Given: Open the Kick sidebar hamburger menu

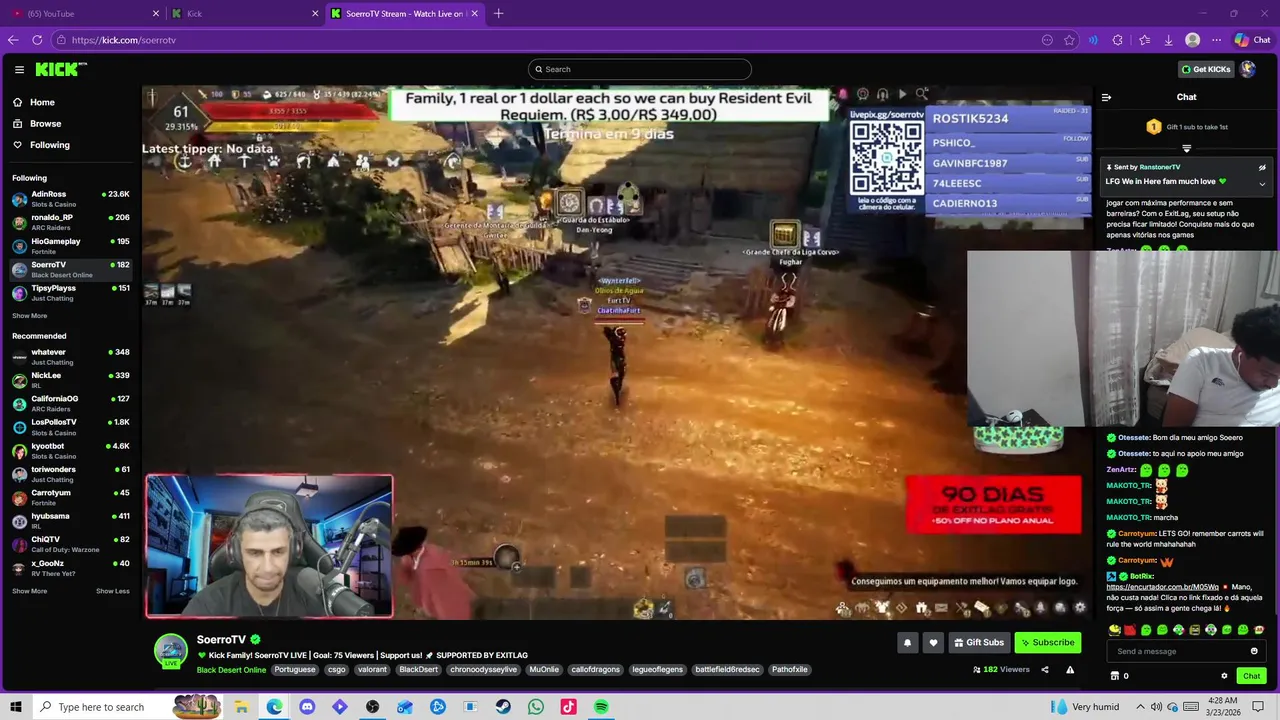Looking at the screenshot, I should click(x=19, y=69).
